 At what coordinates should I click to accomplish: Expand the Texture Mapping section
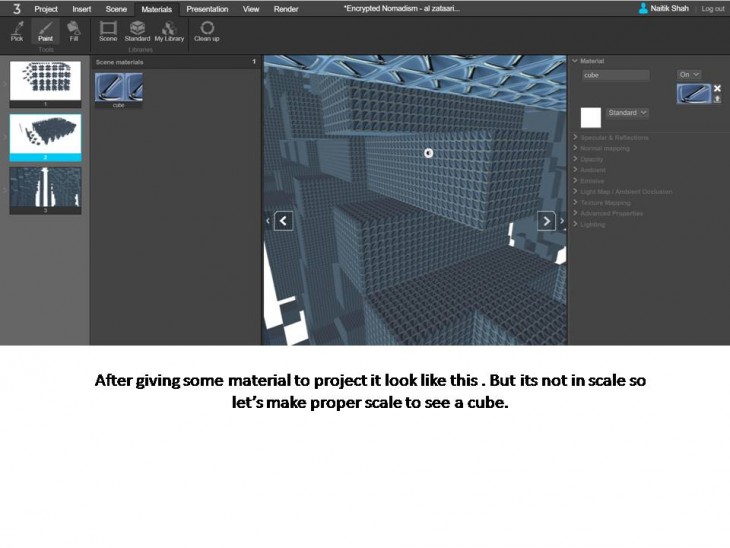coord(611,202)
